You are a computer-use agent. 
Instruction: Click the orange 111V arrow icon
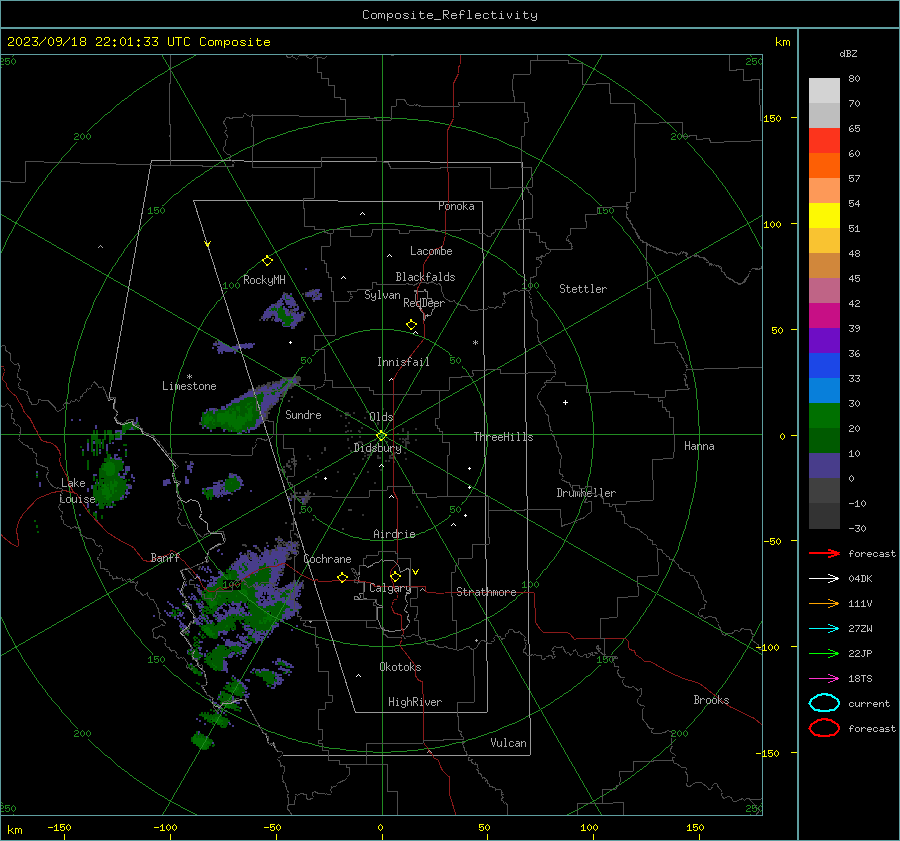coord(824,603)
